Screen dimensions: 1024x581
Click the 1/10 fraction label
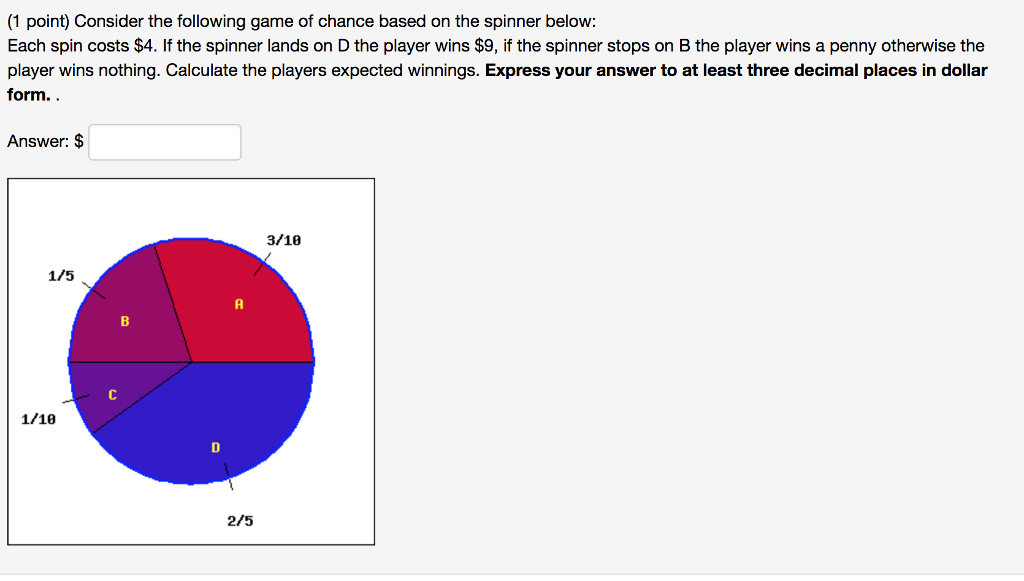37,420
